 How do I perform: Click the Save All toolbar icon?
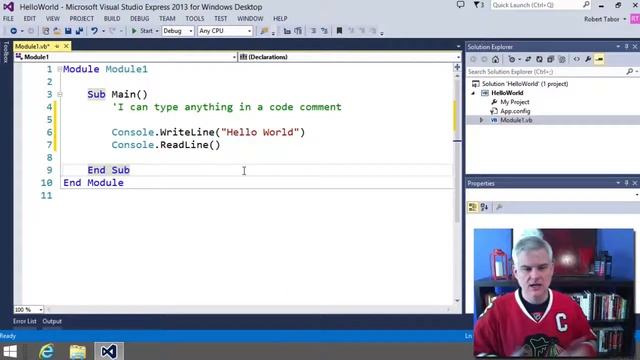79,31
